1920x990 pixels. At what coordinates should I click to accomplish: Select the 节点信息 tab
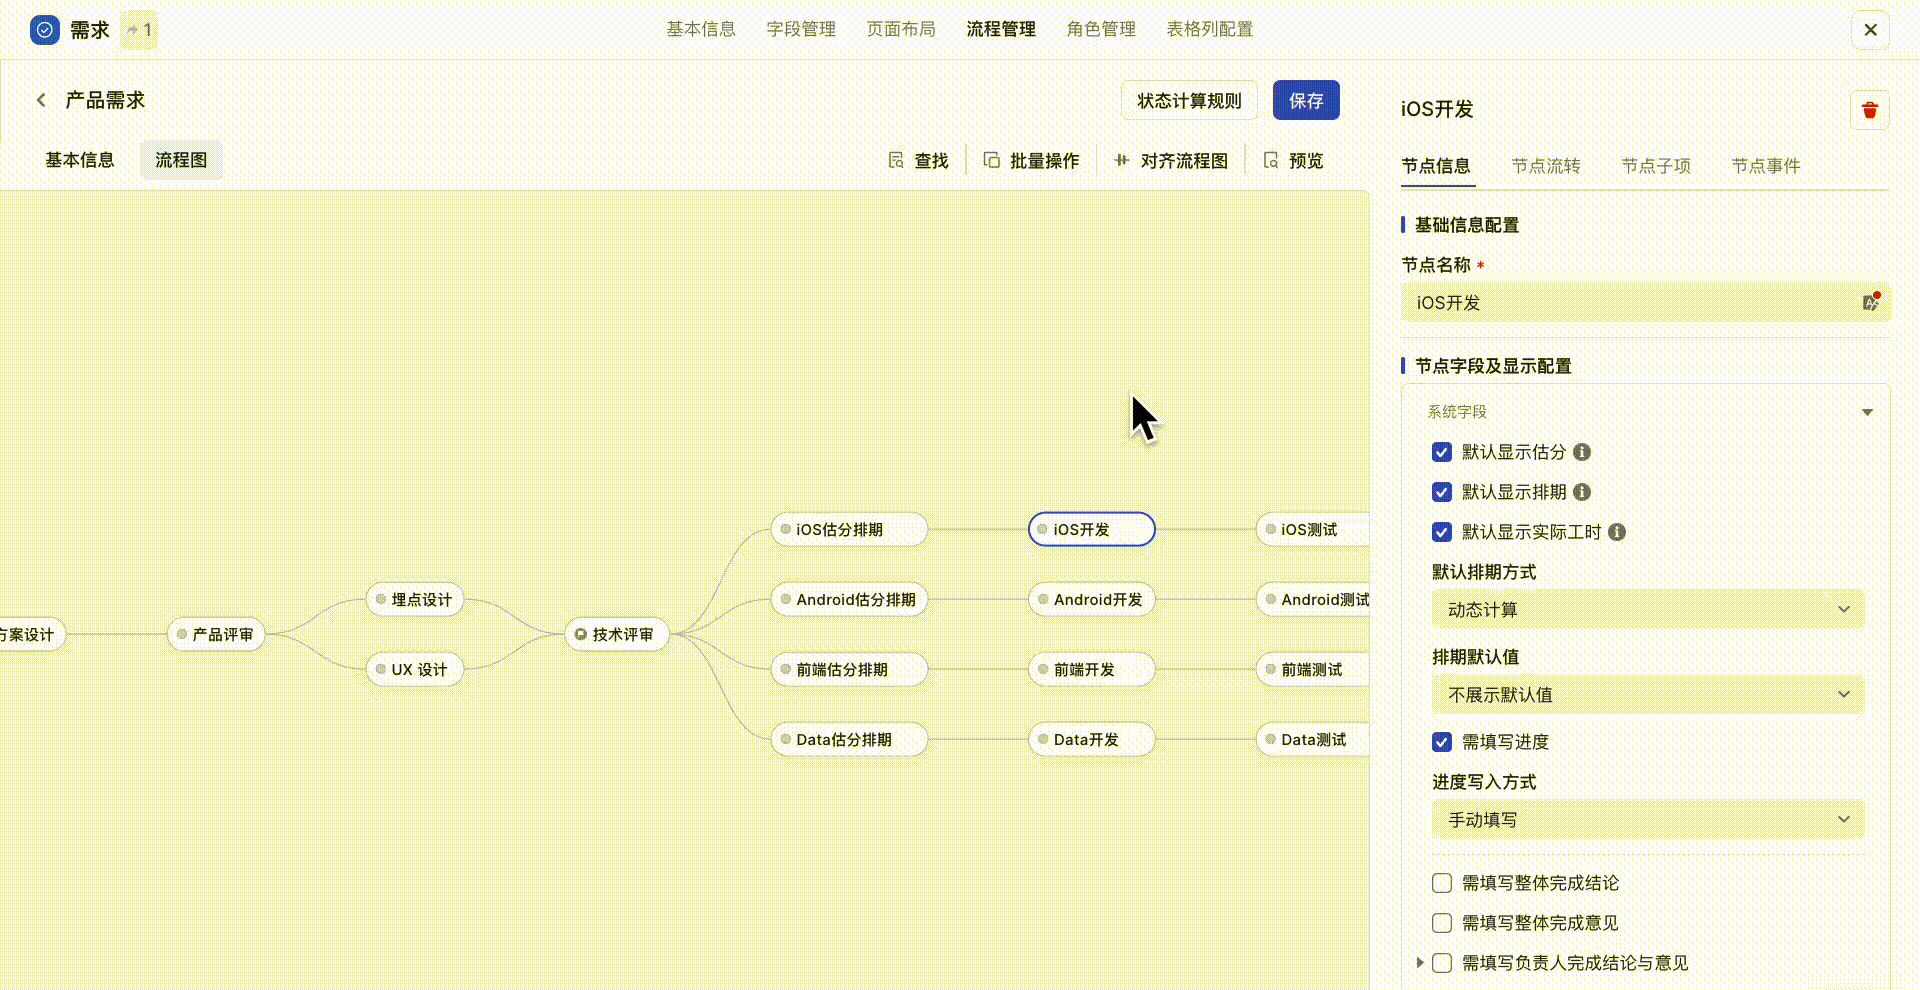point(1436,166)
